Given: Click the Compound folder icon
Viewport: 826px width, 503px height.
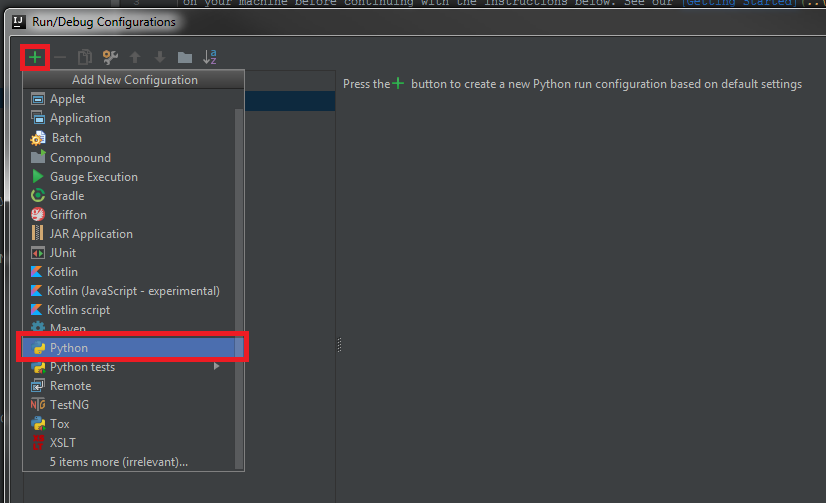Looking at the screenshot, I should pyautogui.click(x=38, y=157).
